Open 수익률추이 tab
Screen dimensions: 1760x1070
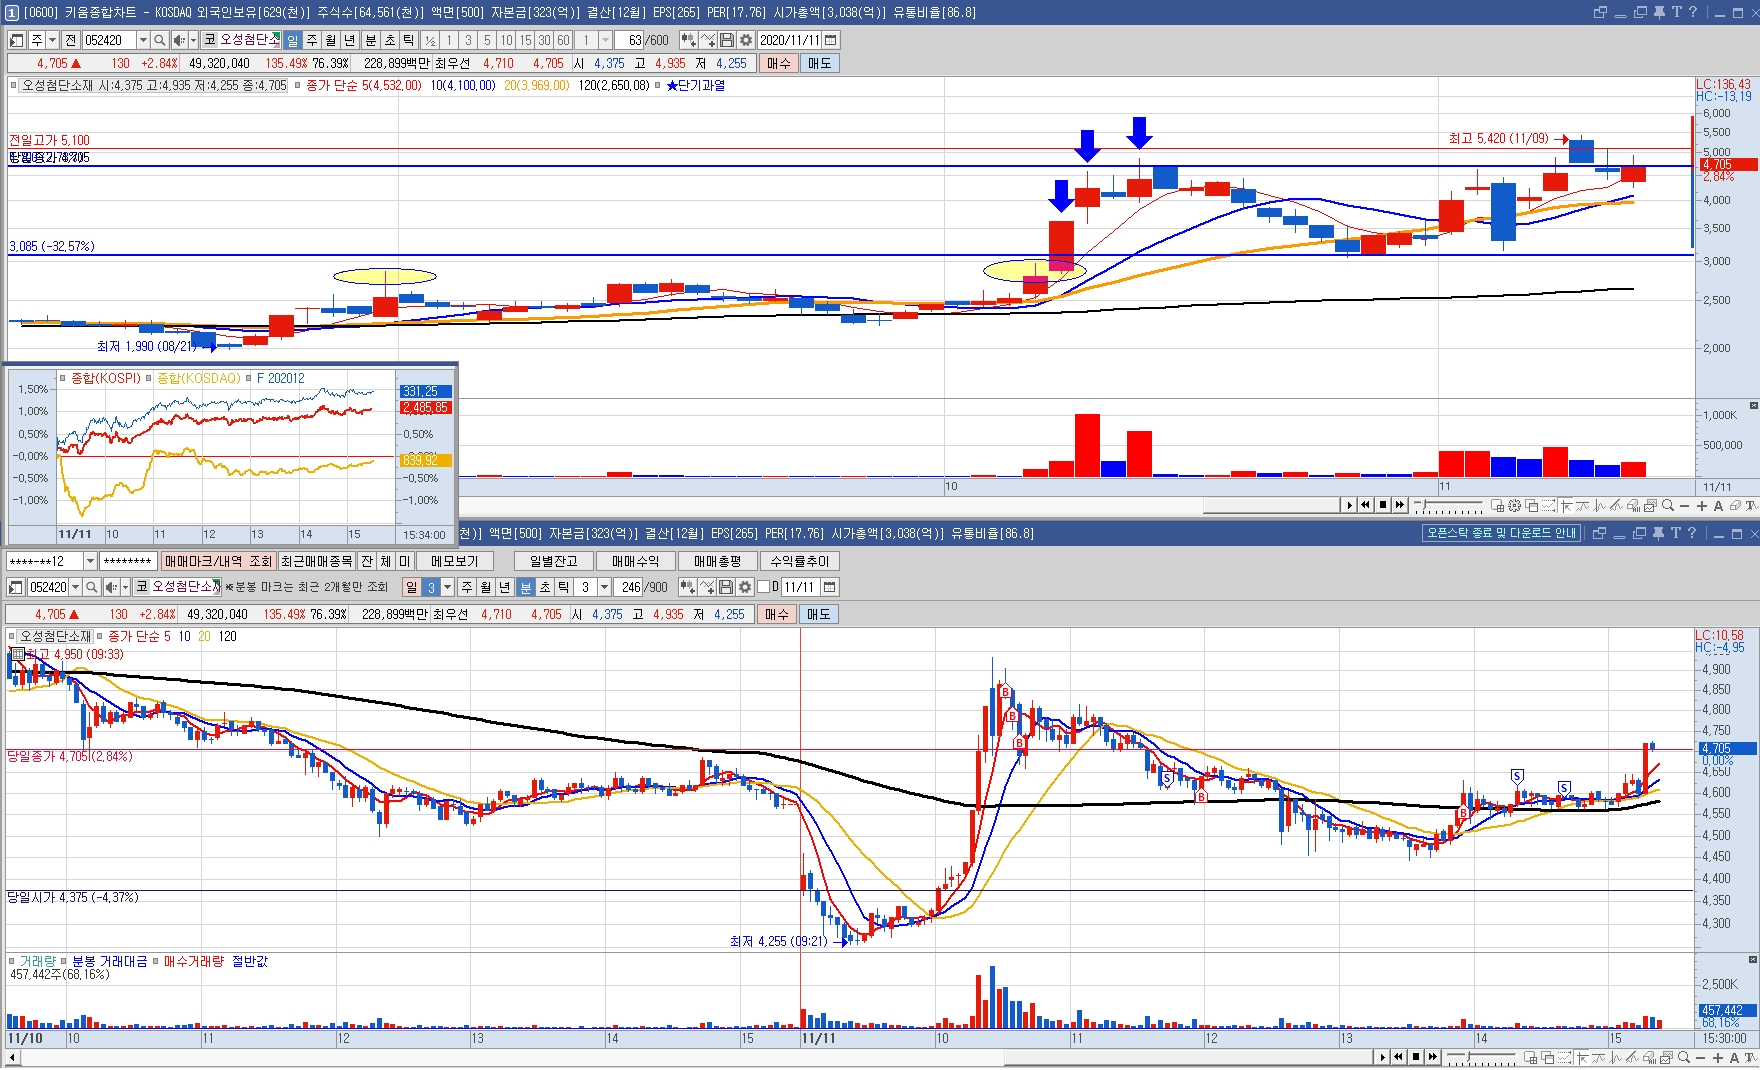(799, 561)
